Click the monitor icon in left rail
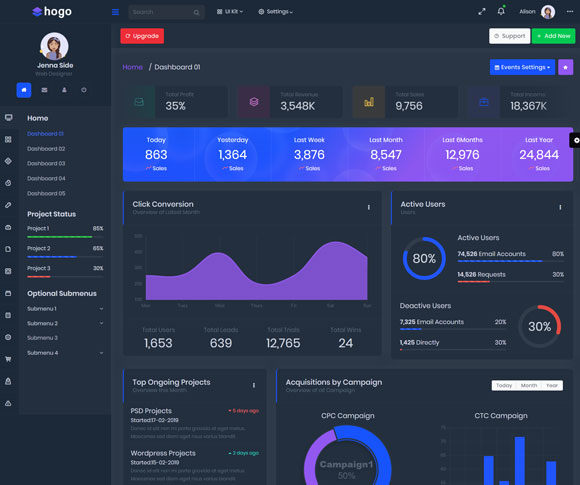Screen dimensions: 580x485 pyautogui.click(x=9, y=118)
